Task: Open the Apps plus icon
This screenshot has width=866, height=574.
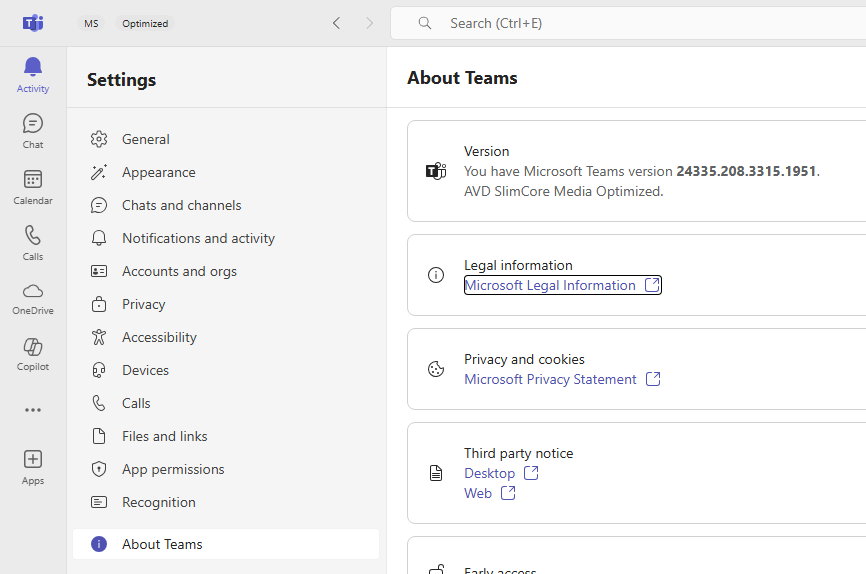Action: point(33,465)
